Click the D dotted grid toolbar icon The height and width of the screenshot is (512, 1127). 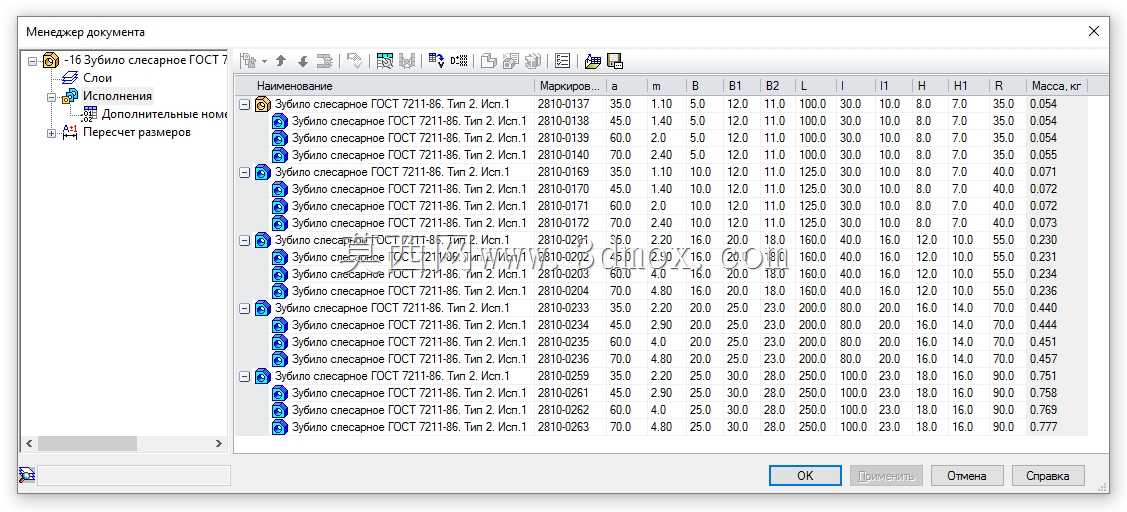pyautogui.click(x=459, y=62)
